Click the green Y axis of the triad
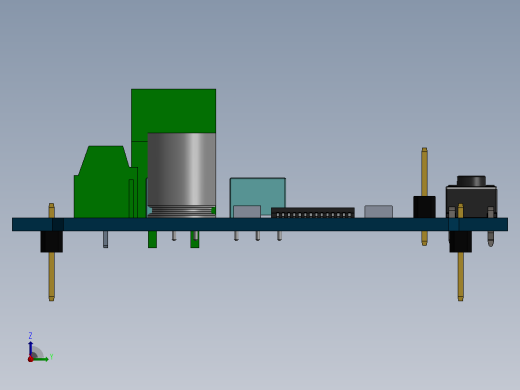520x390 pixels. pos(41,359)
